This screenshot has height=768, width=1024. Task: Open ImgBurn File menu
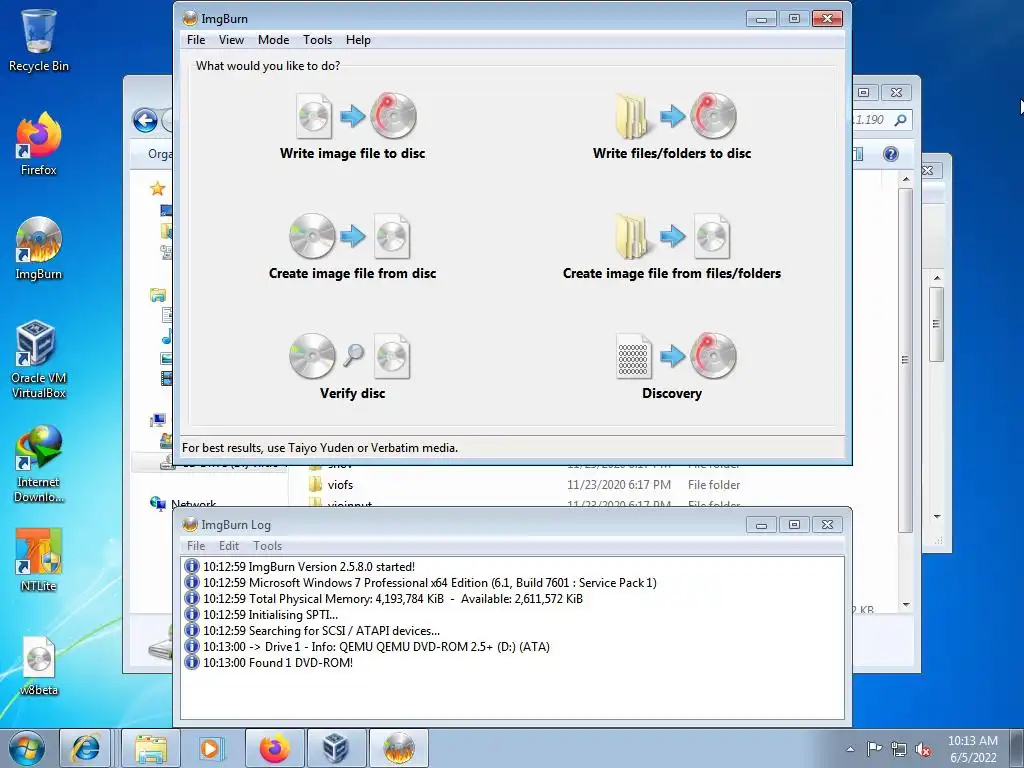pos(196,40)
